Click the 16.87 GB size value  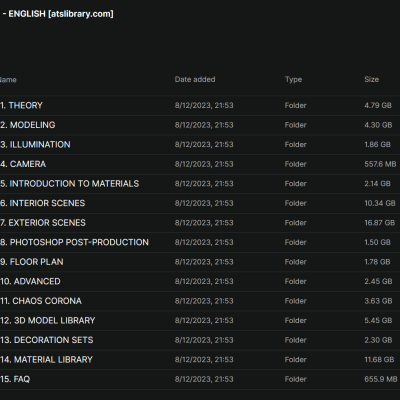coord(380,223)
